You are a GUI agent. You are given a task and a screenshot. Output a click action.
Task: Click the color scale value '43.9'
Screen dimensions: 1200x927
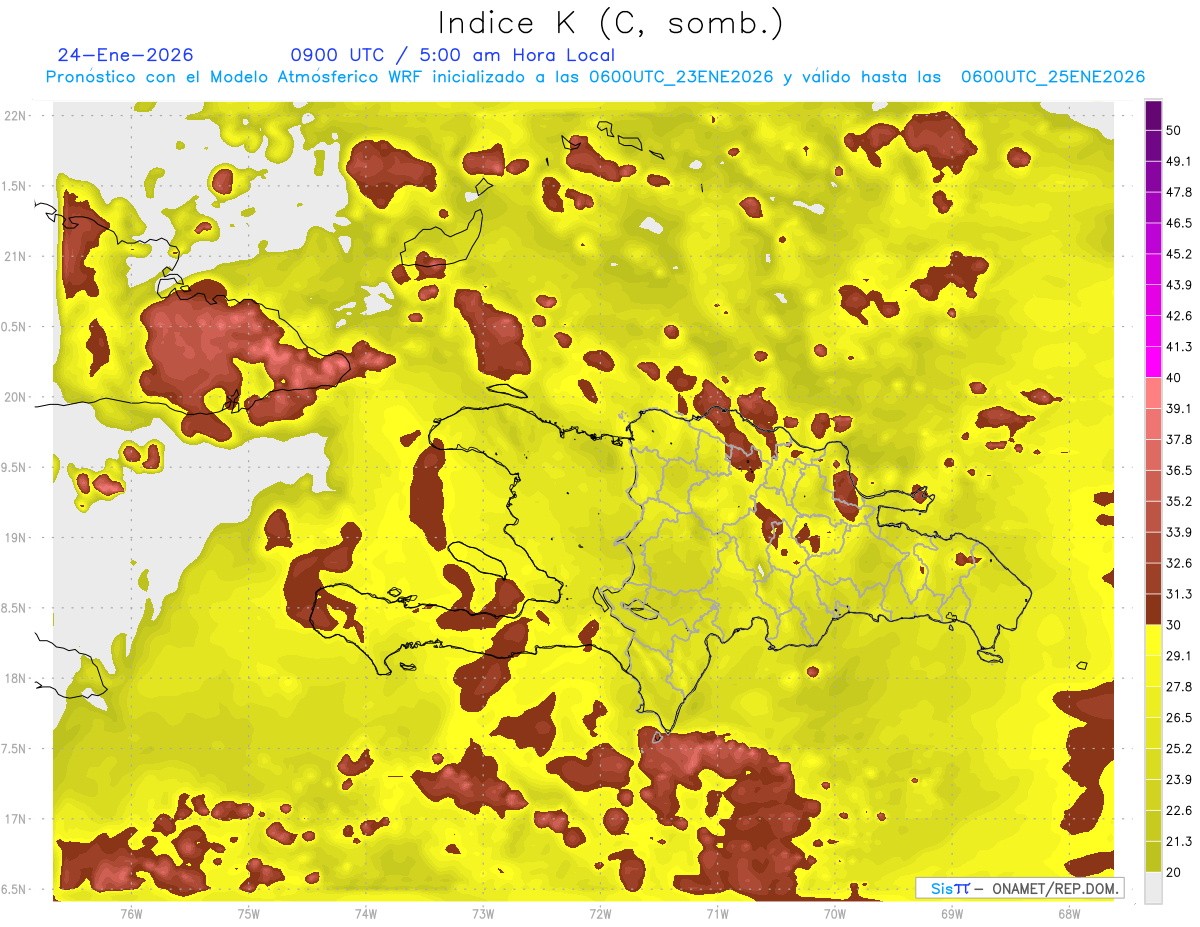coord(1179,285)
